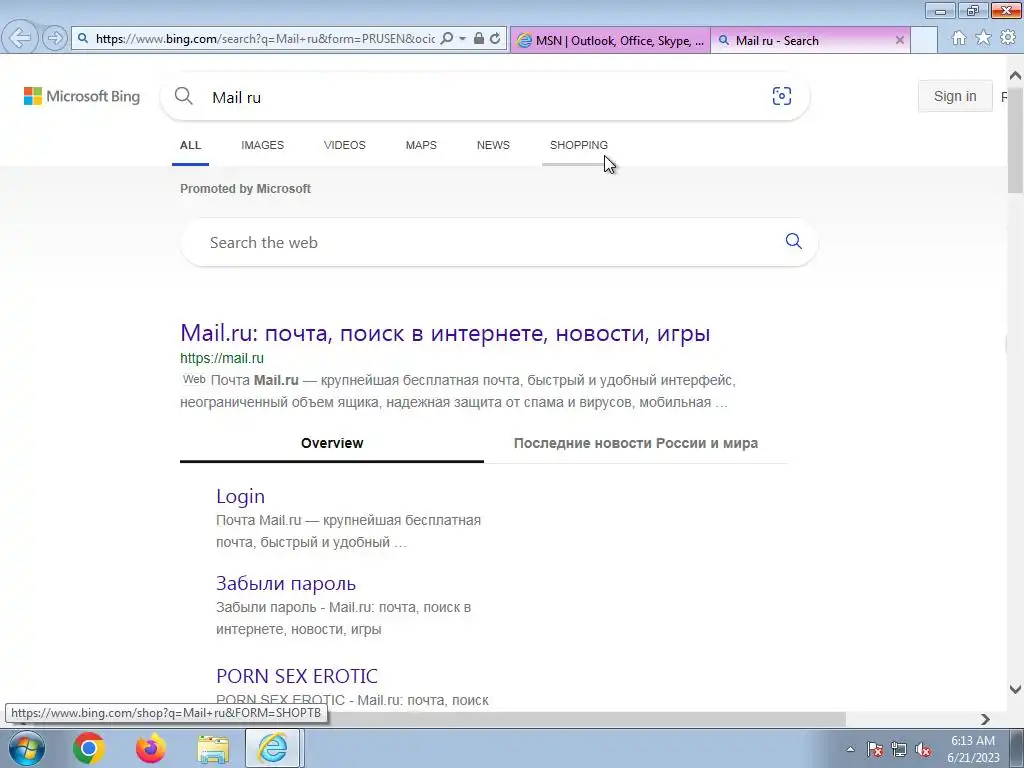
Task: Switch to VIDEOS results
Action: (x=345, y=145)
